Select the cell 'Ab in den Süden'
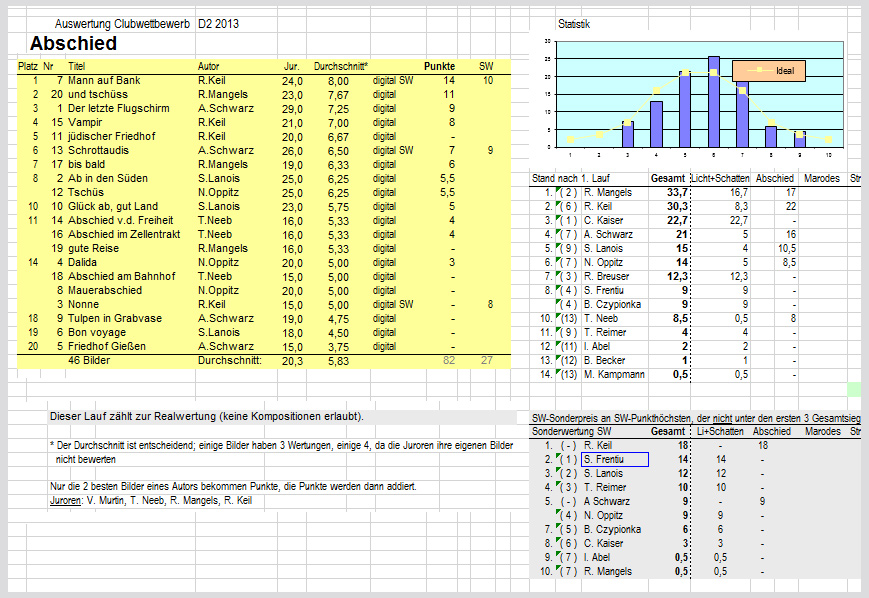 [x=108, y=178]
